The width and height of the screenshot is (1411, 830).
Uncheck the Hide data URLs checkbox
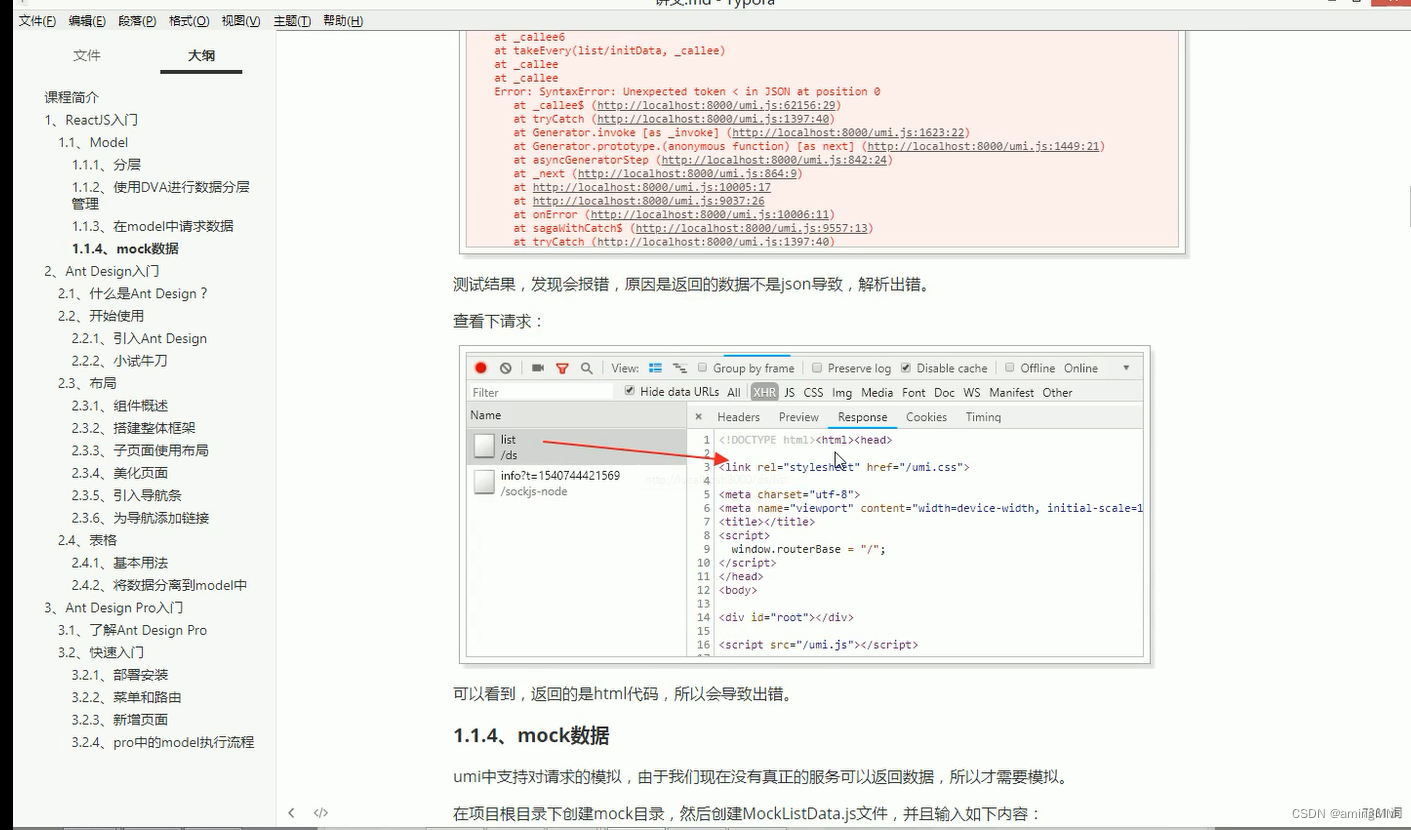tap(629, 391)
